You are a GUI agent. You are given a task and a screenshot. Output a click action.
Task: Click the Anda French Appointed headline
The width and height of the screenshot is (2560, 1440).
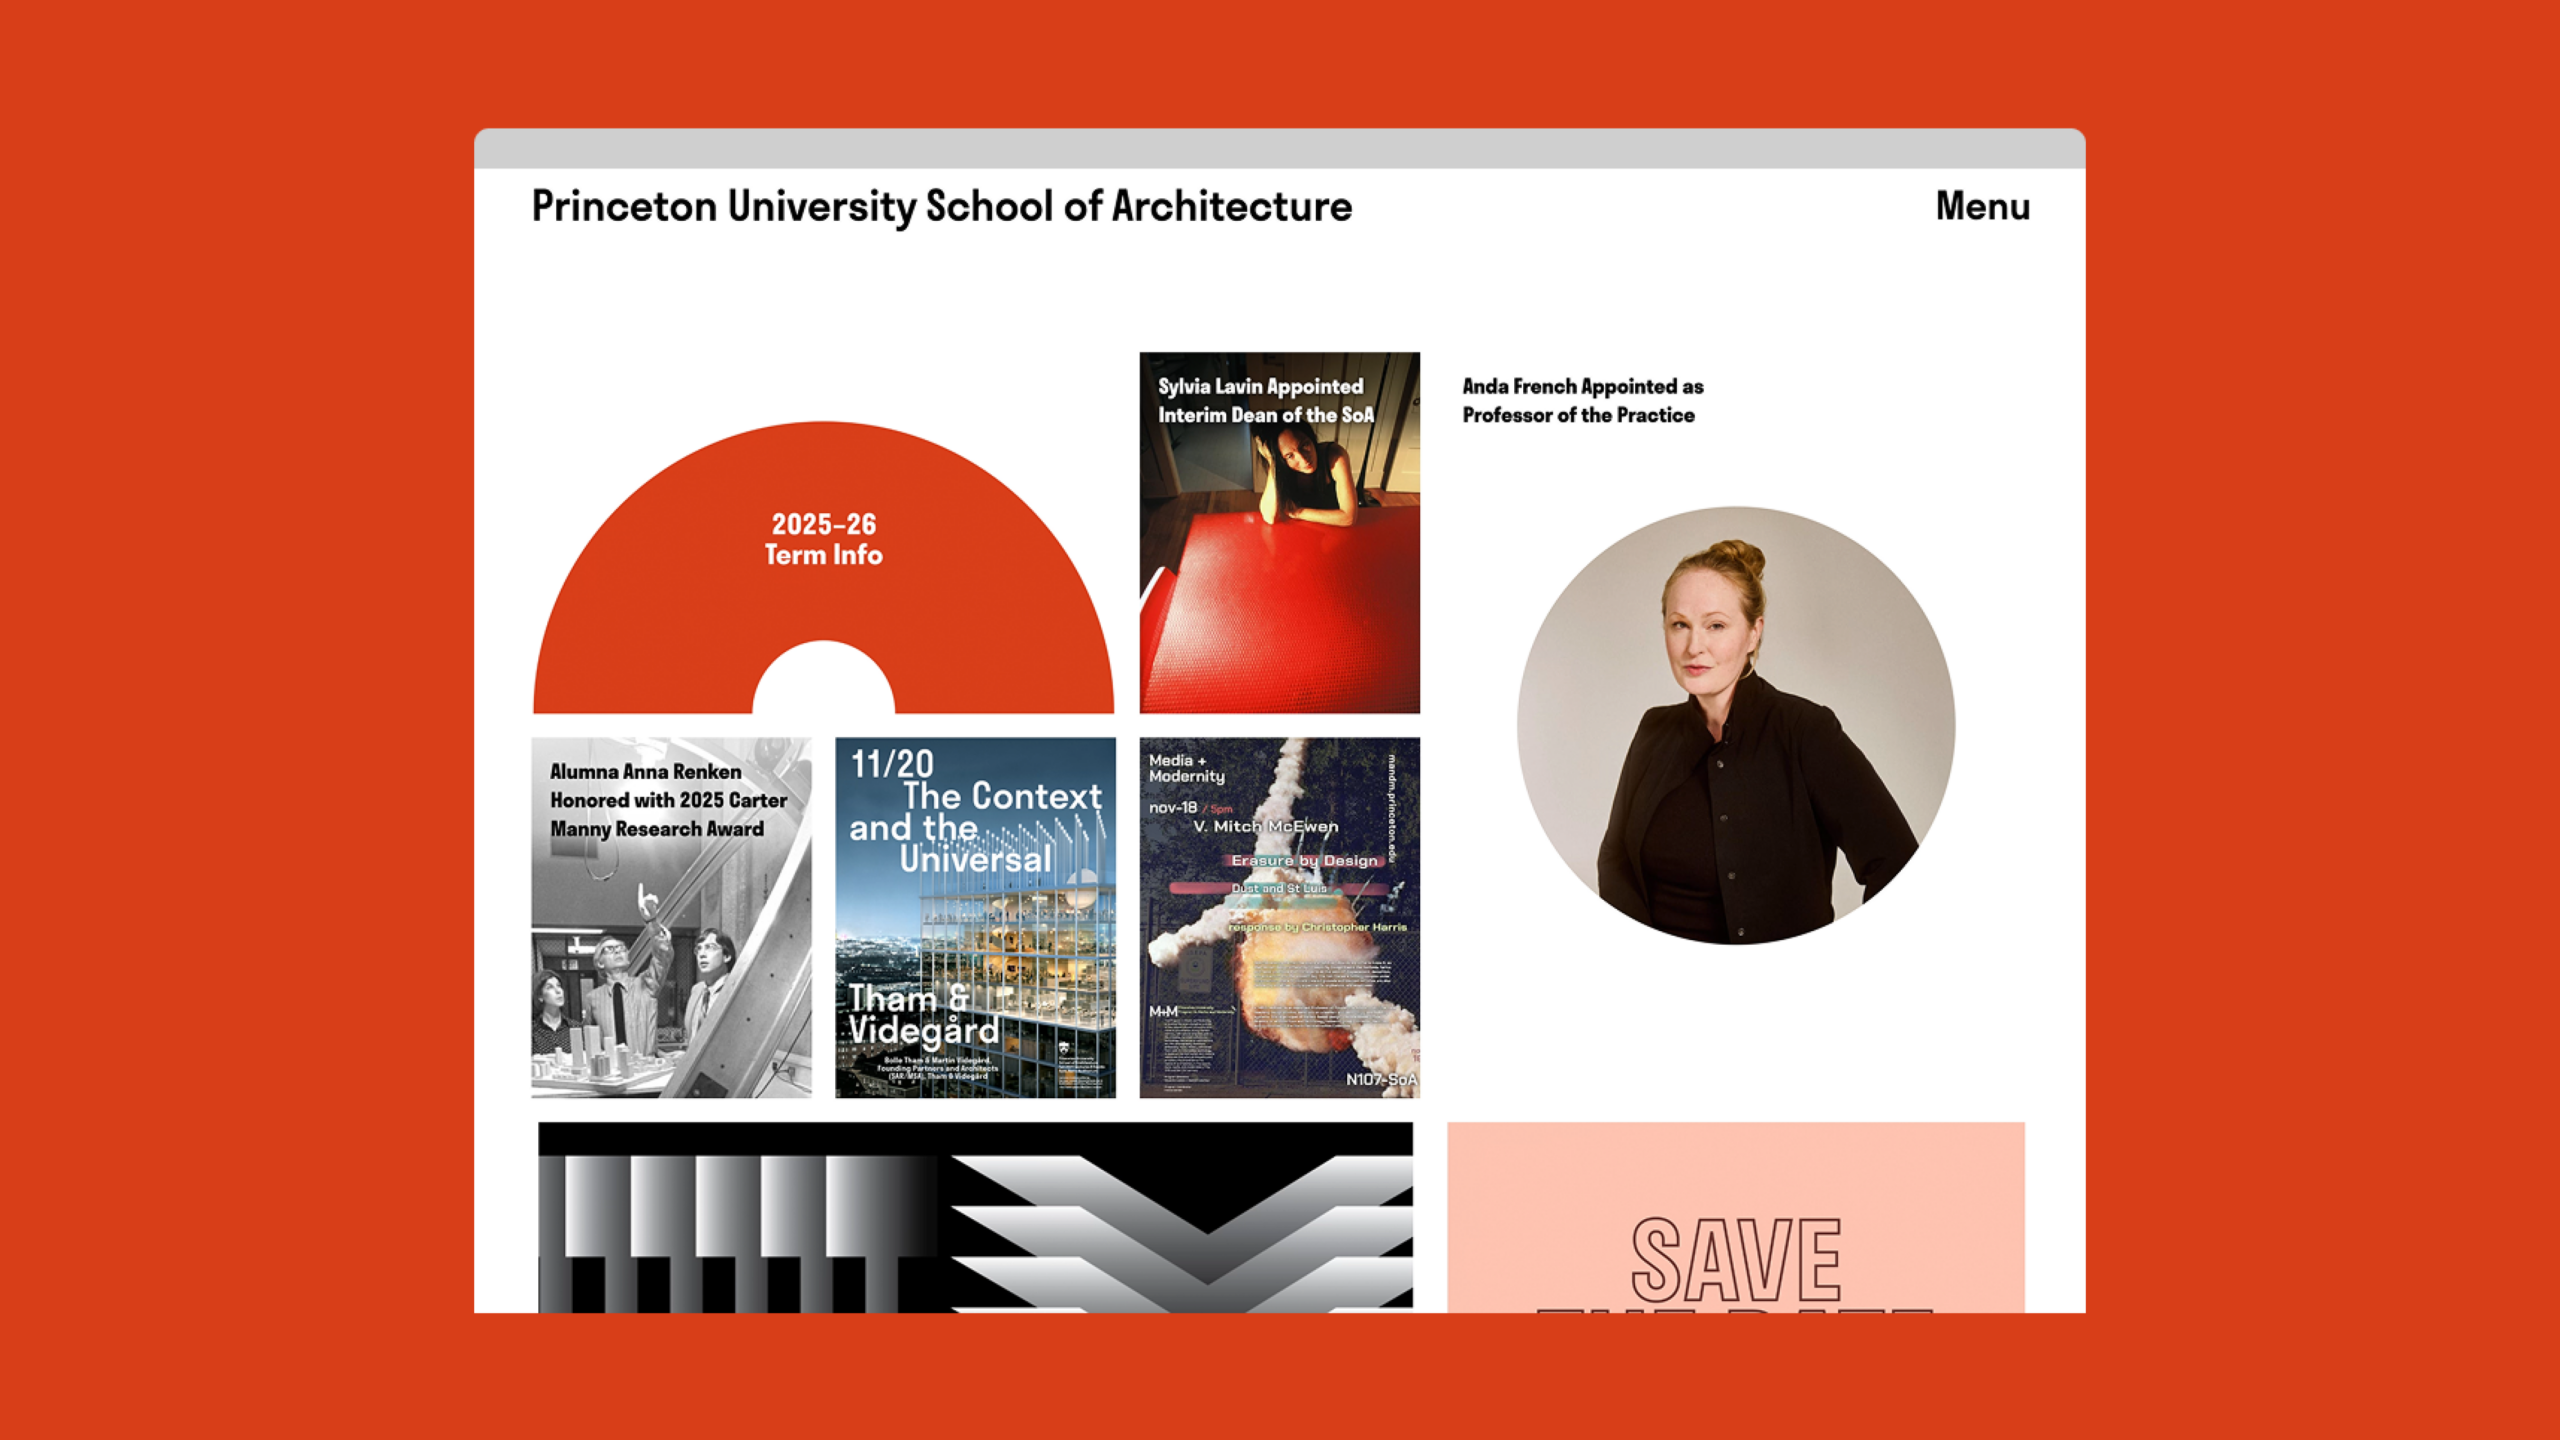tap(1582, 400)
